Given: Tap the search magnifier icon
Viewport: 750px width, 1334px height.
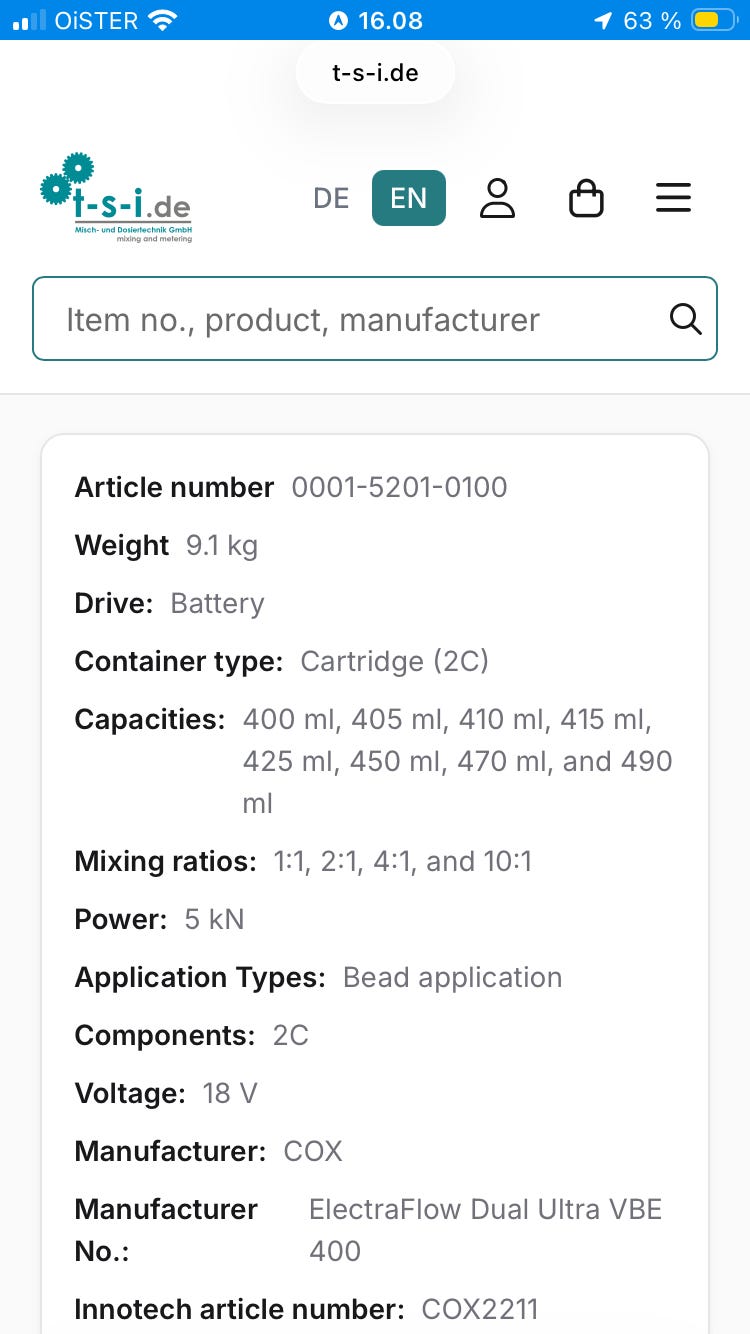Looking at the screenshot, I should 685,319.
